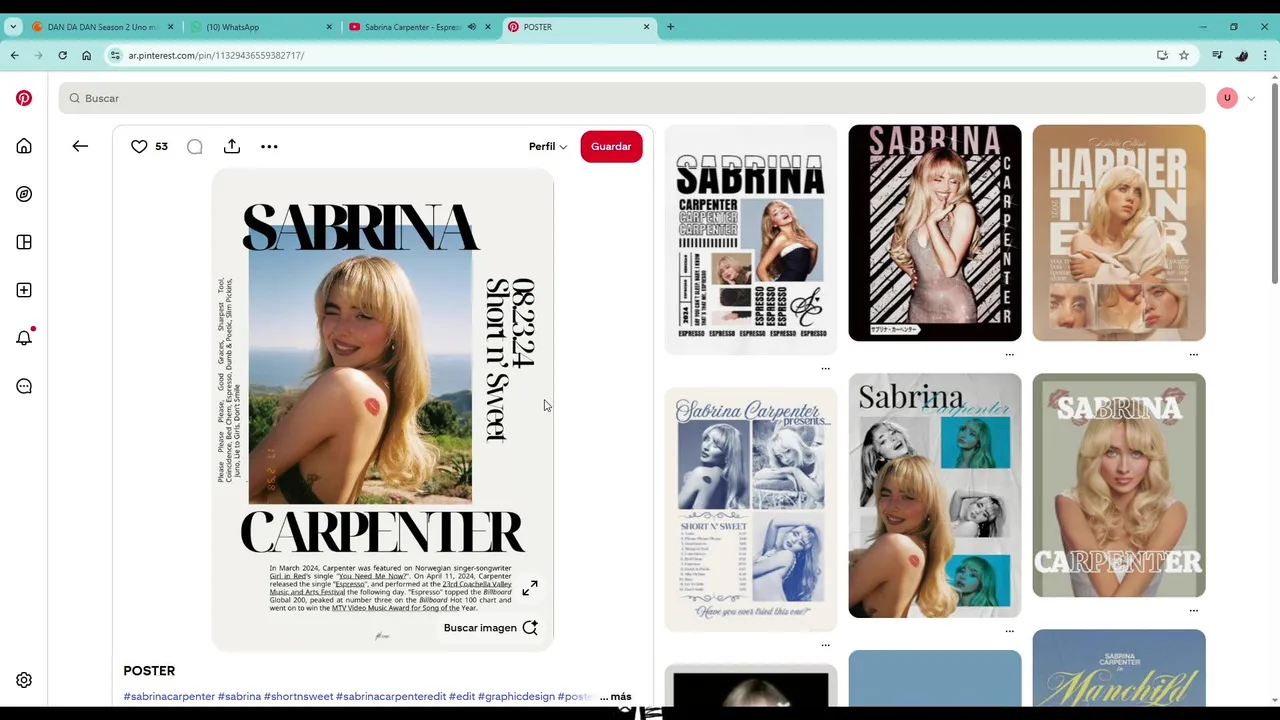The width and height of the screenshot is (1280, 720).
Task: Choose board with Perfil dropdown
Action: click(x=548, y=146)
